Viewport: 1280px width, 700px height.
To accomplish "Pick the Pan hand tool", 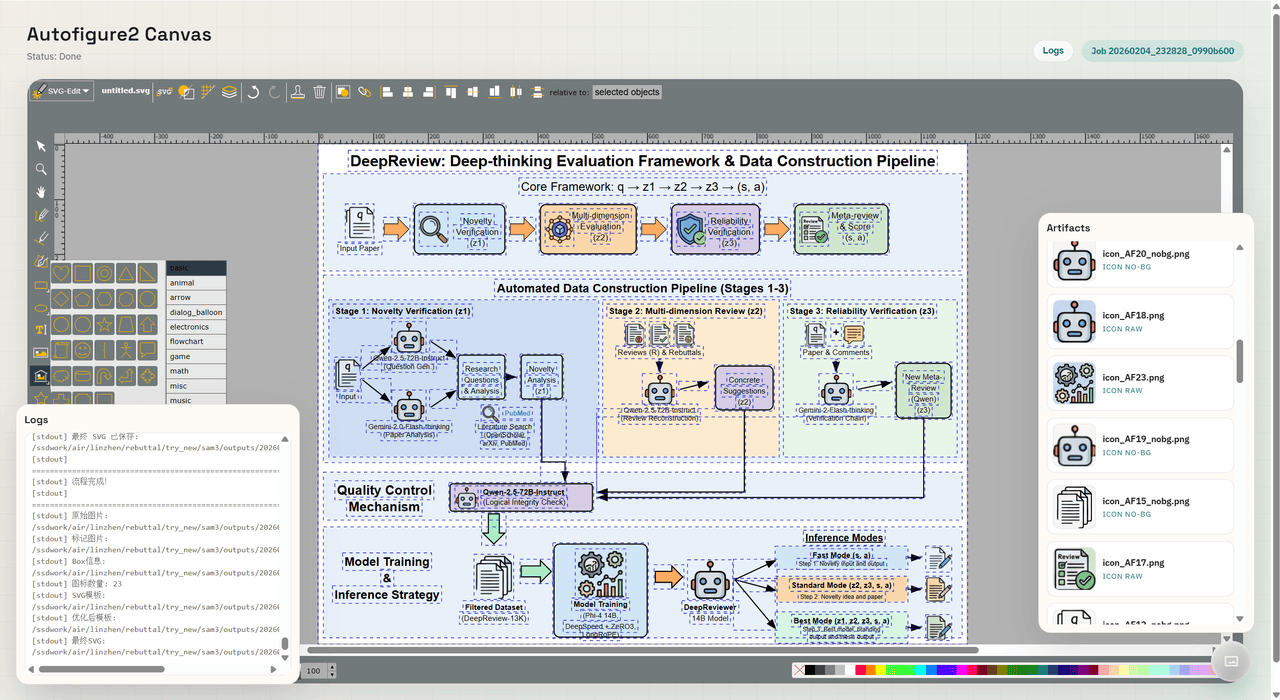I will 41,192.
